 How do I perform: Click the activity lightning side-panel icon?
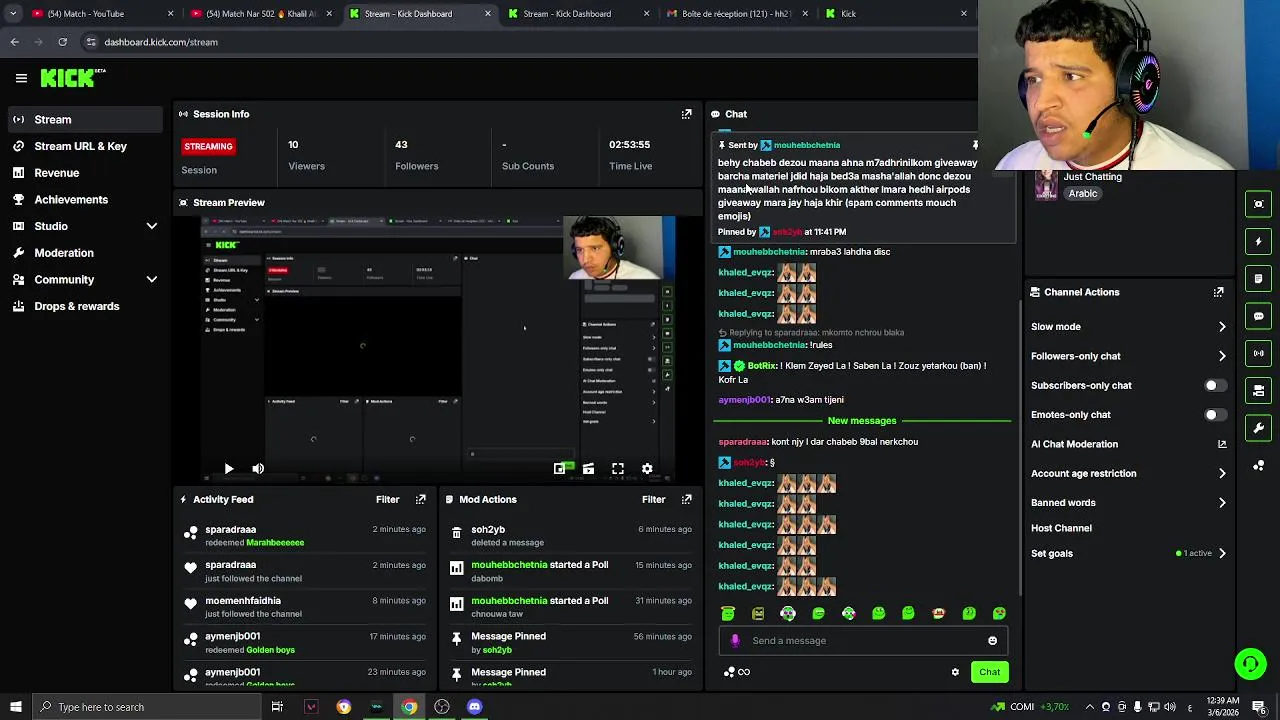(x=1259, y=241)
